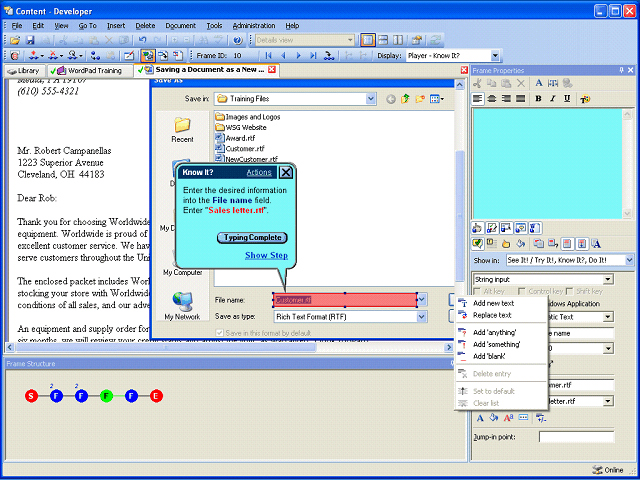
Task: Click the horizontal scrollbar thumb under the document view
Action: 165,347
